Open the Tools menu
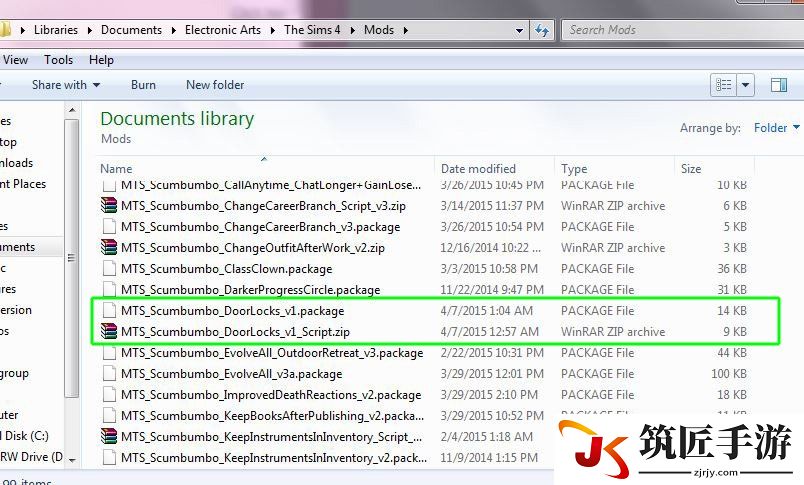This screenshot has height=485, width=804. (x=58, y=60)
